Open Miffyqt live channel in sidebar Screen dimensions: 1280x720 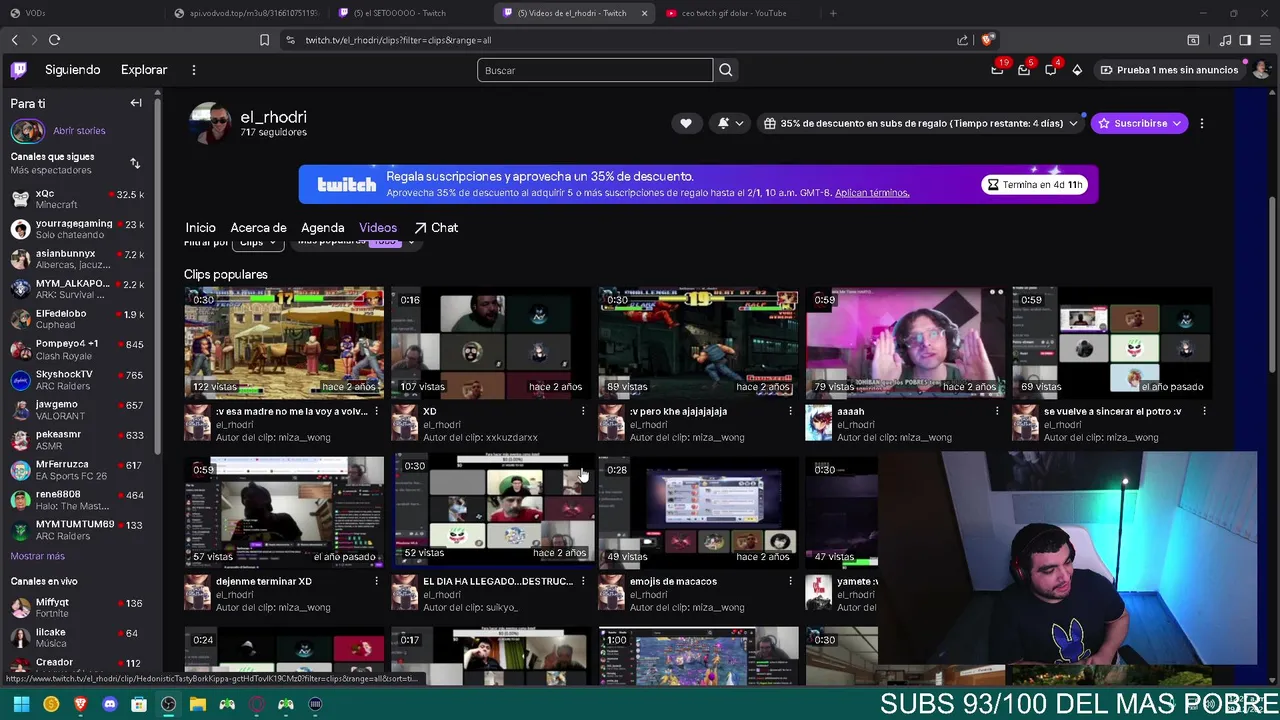pyautogui.click(x=78, y=608)
